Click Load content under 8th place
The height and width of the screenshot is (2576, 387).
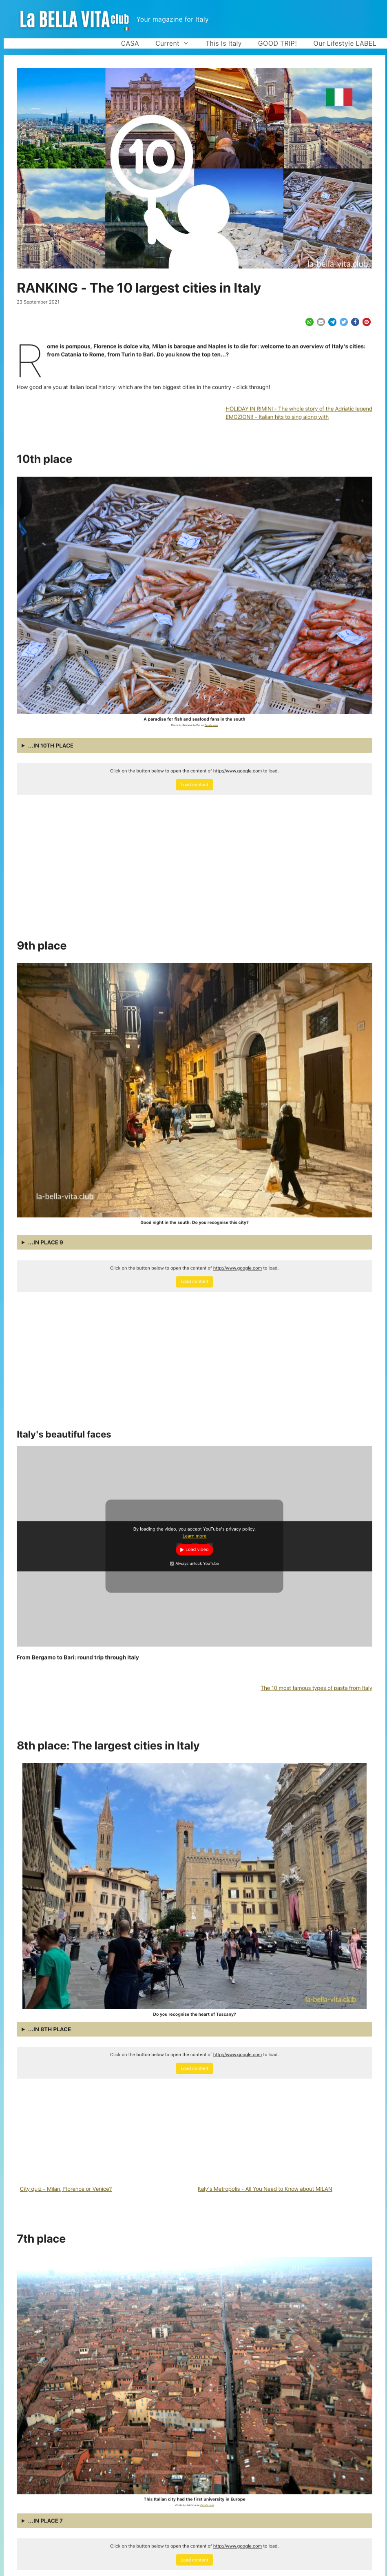coord(194,2068)
